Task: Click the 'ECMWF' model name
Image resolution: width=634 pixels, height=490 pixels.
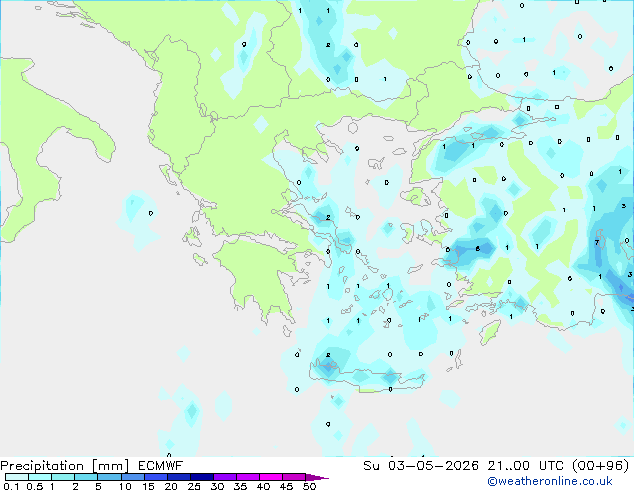Action: pyautogui.click(x=161, y=466)
